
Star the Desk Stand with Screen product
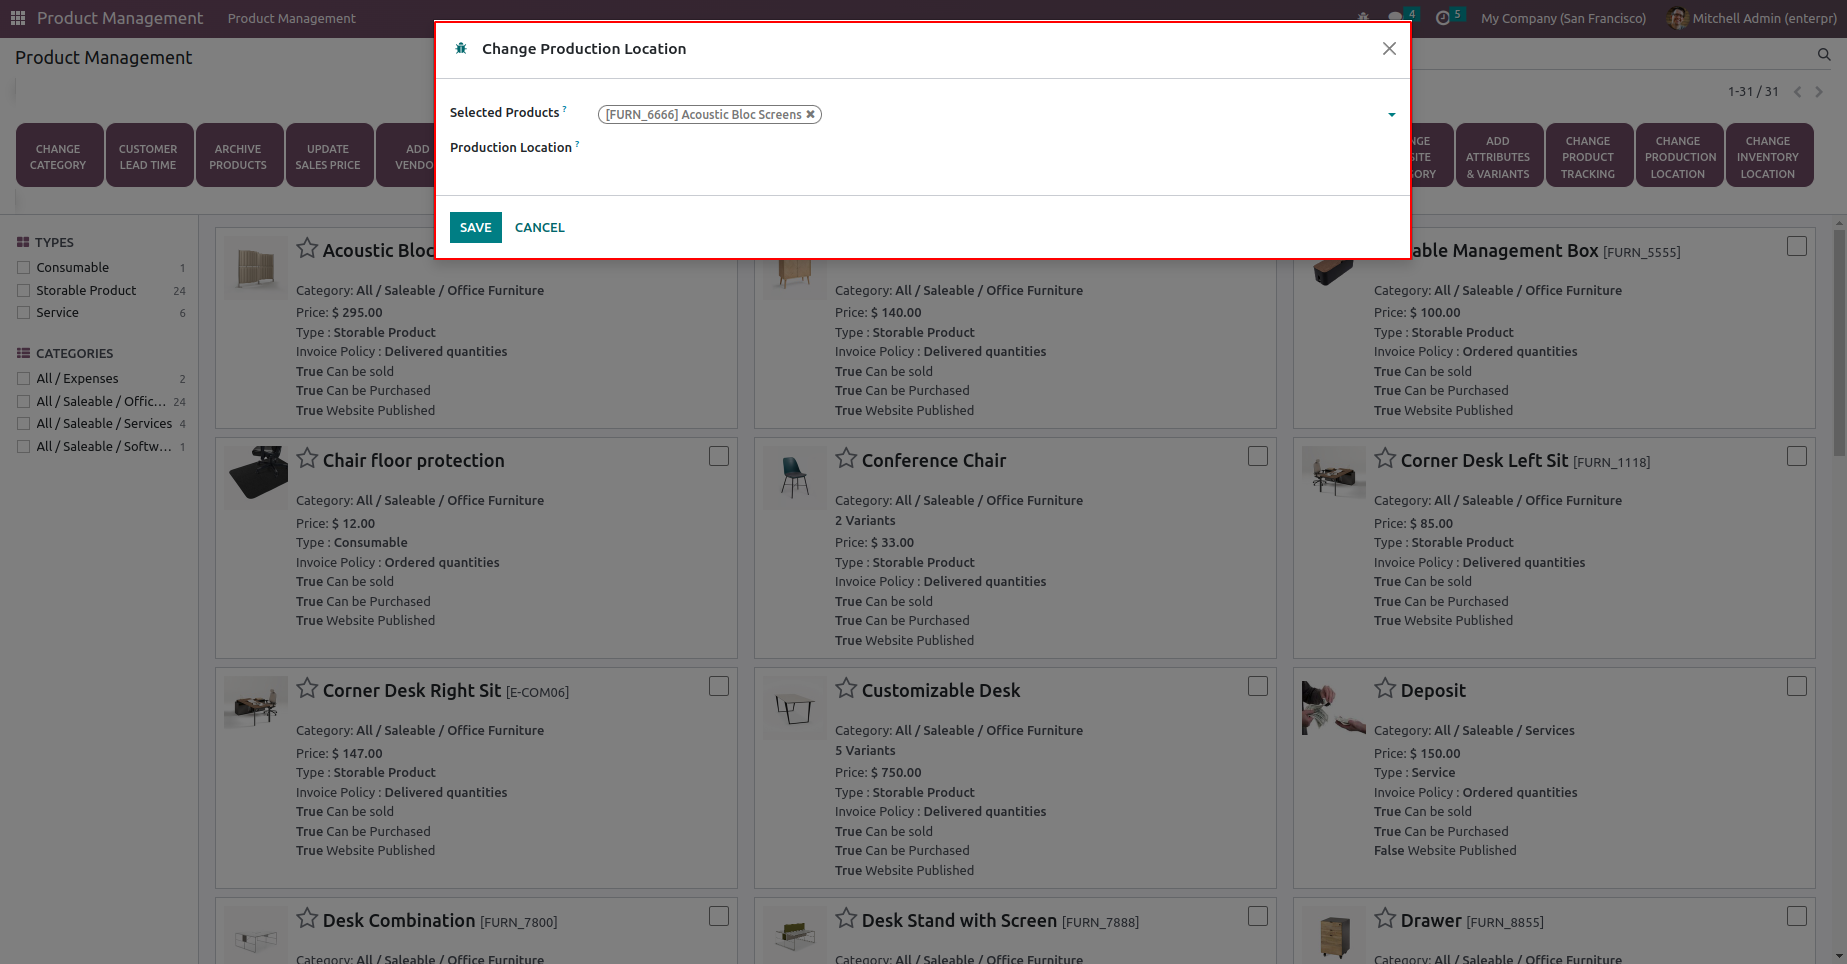pyautogui.click(x=846, y=918)
